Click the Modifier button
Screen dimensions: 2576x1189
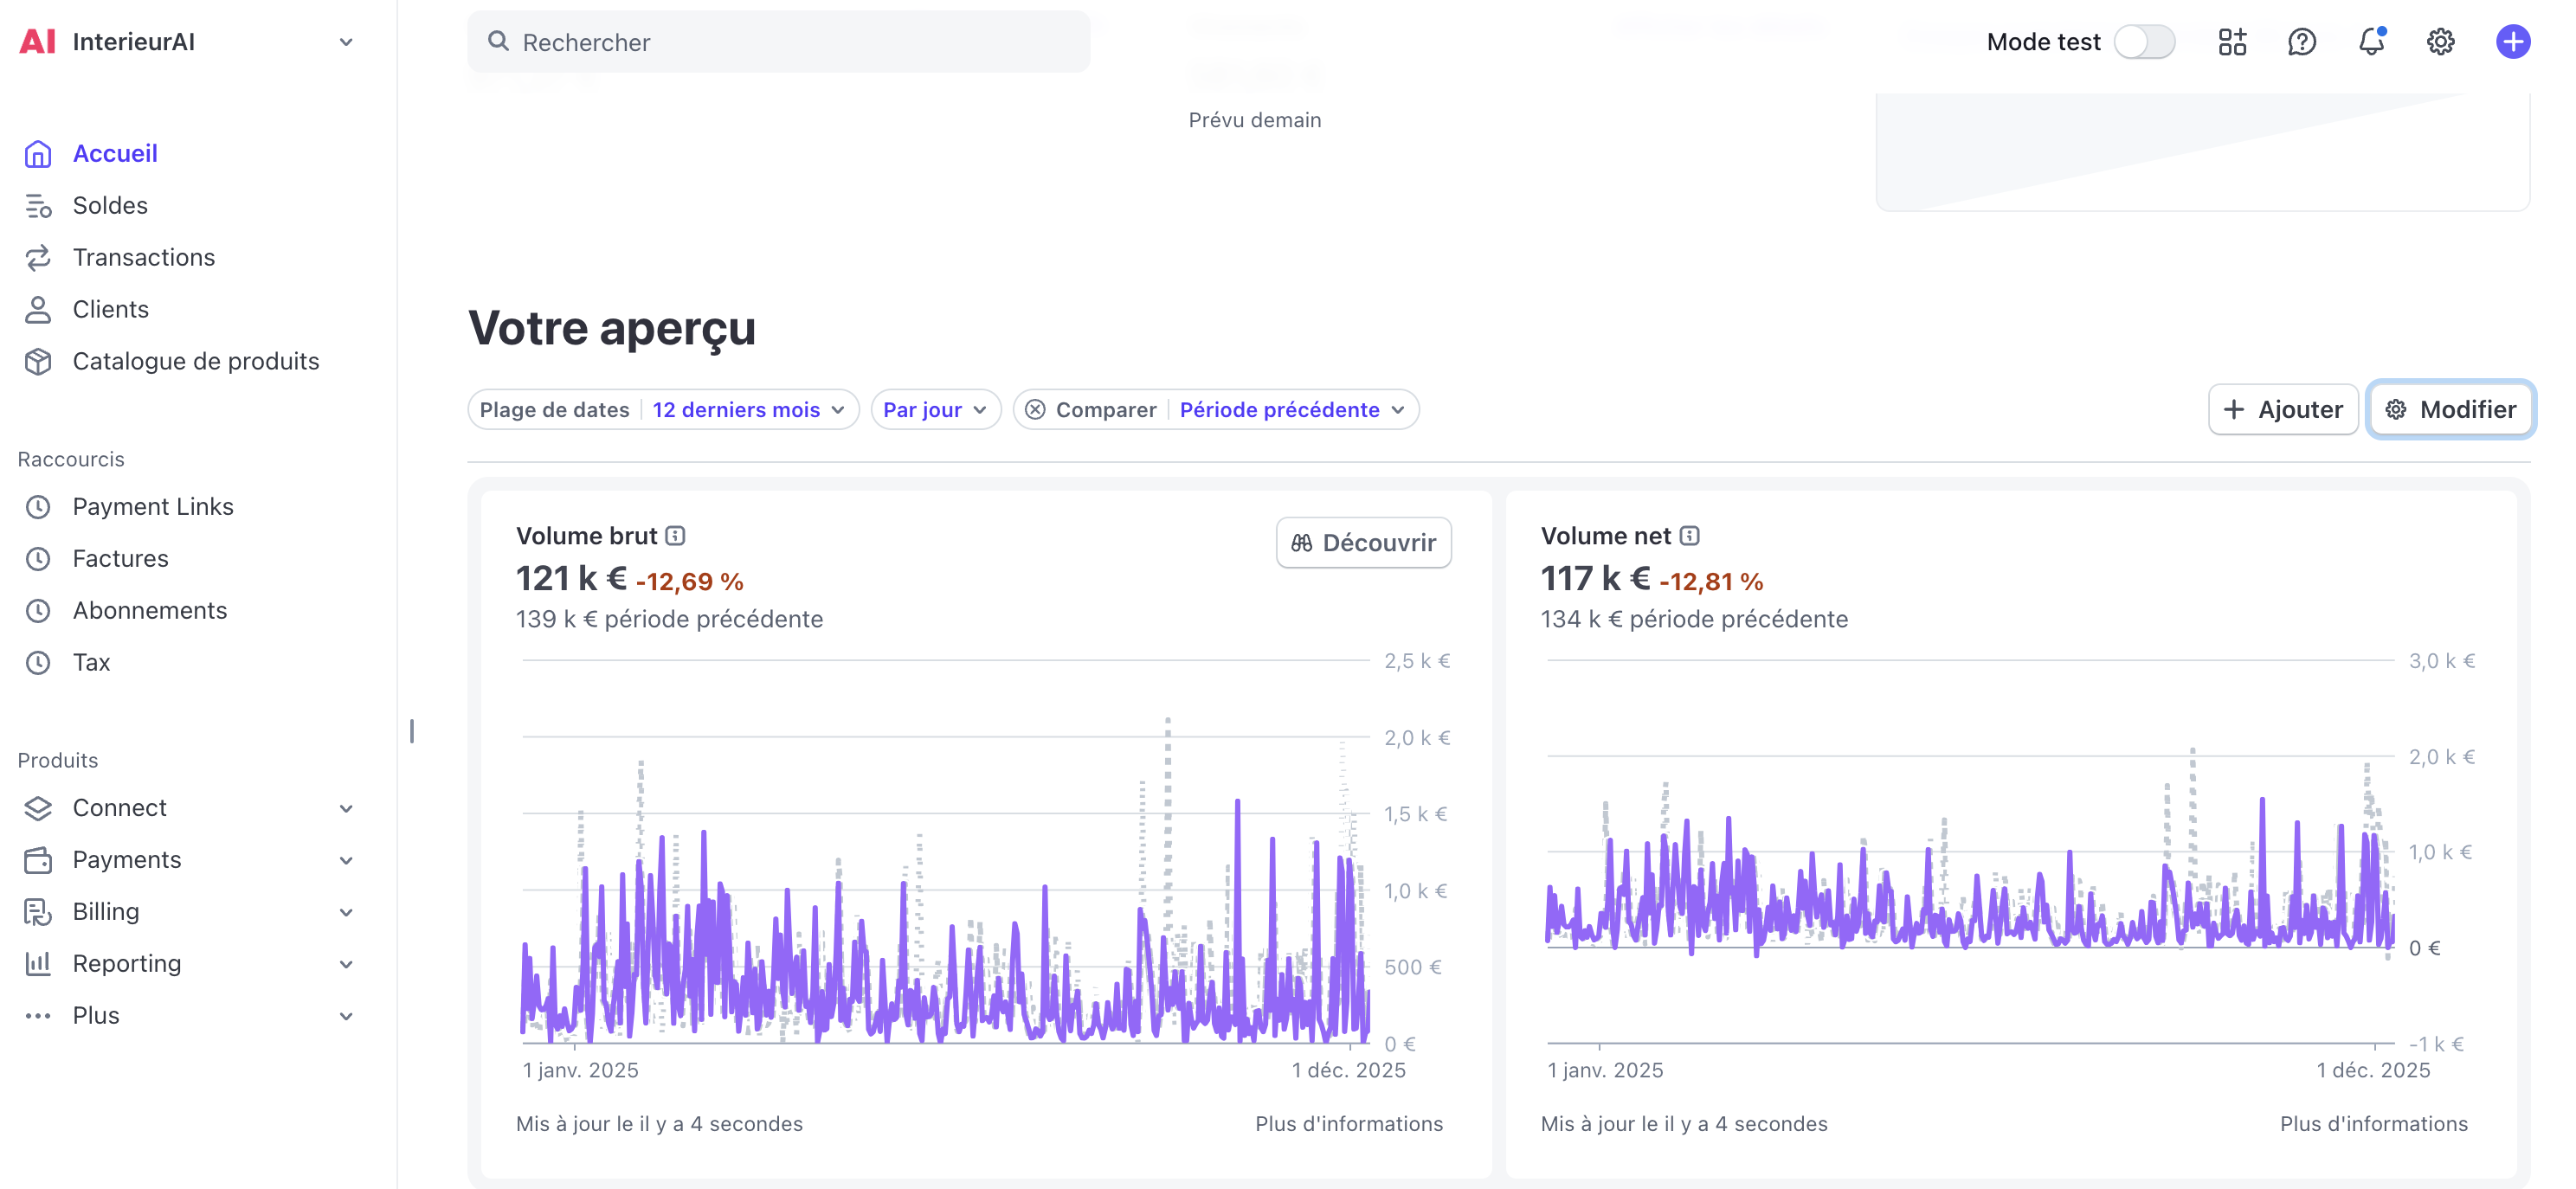[2450, 410]
